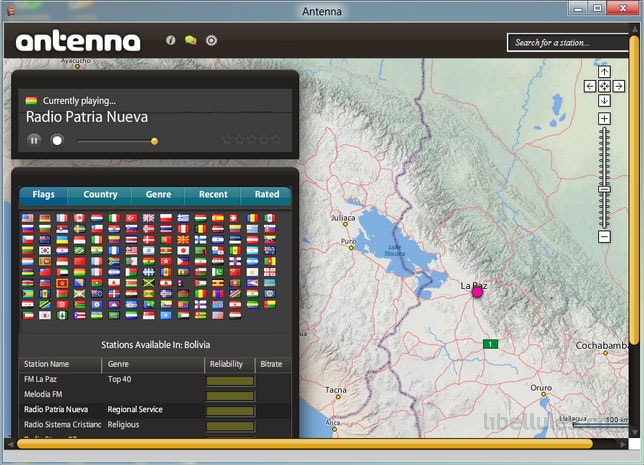Image resolution: width=644 pixels, height=465 pixels.
Task: Select the Sweden flag
Action: (x=79, y=229)
